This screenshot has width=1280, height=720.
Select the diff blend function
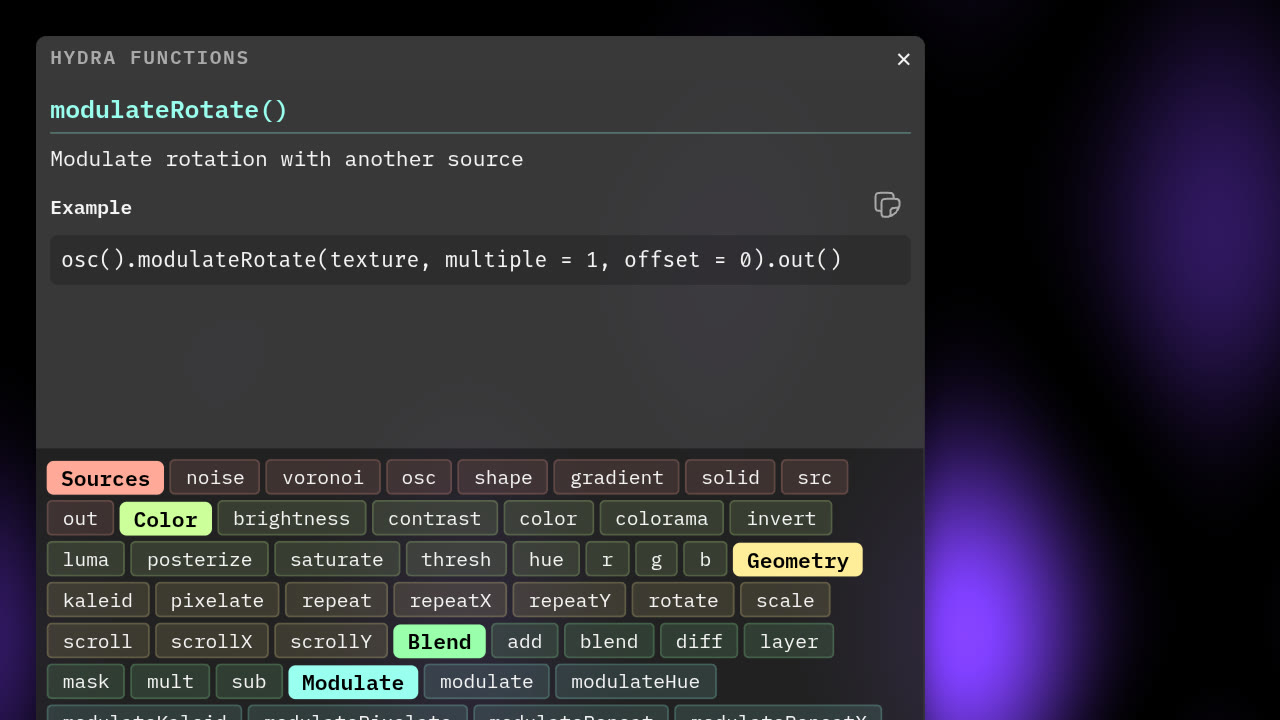tap(699, 641)
